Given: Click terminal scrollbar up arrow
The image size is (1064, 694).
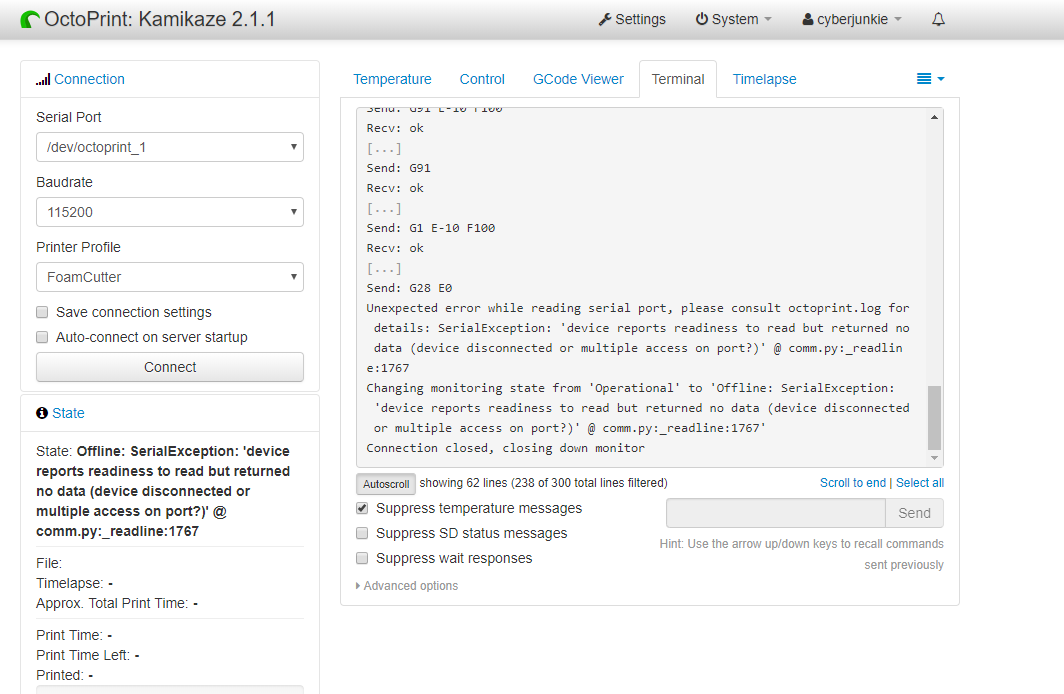Looking at the screenshot, I should [934, 117].
